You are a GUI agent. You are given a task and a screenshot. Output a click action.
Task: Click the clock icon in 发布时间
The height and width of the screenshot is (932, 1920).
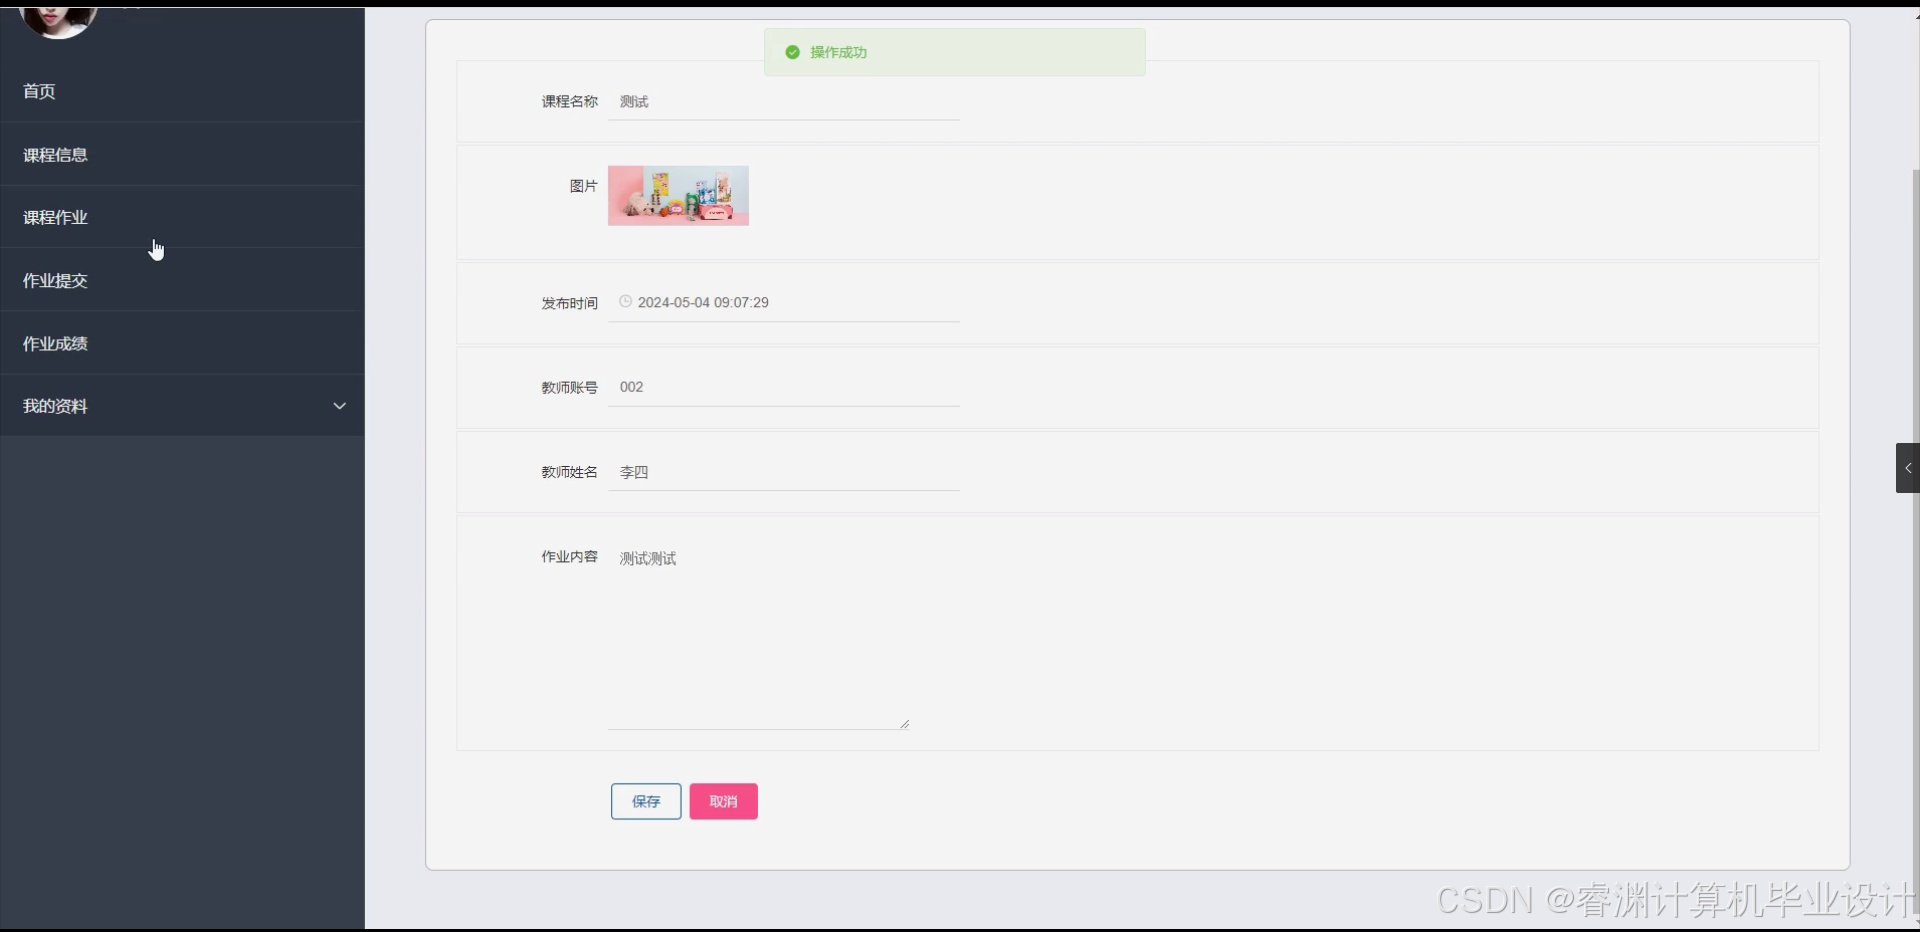(625, 301)
